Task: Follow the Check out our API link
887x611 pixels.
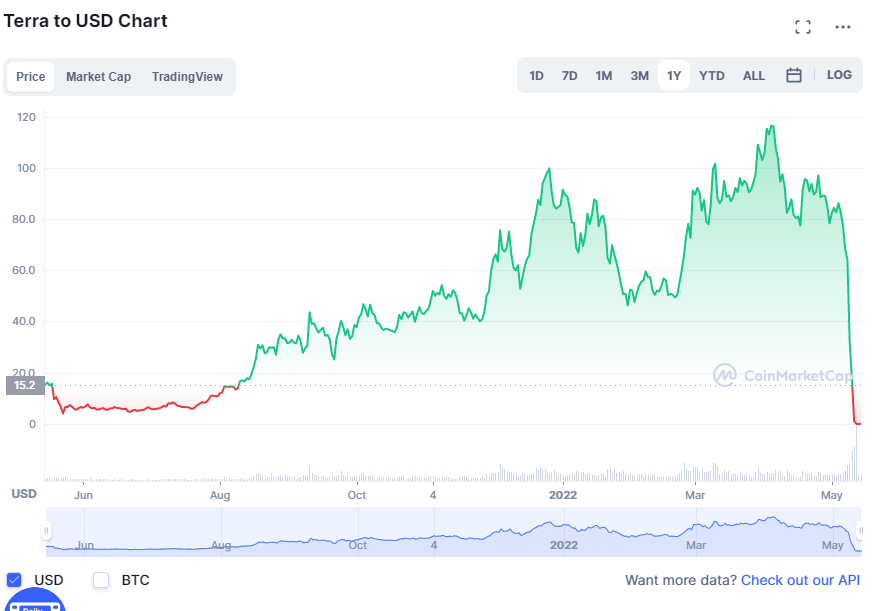Action: [800, 580]
